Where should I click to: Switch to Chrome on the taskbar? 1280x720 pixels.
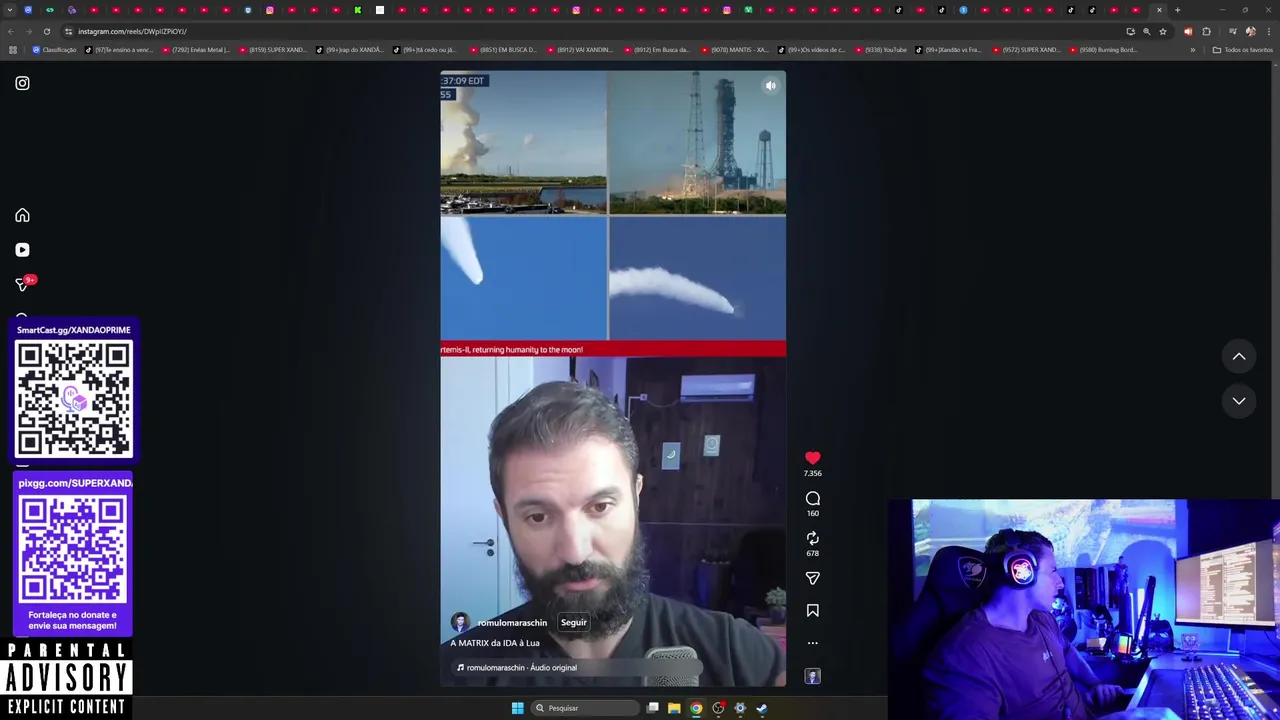(x=696, y=708)
